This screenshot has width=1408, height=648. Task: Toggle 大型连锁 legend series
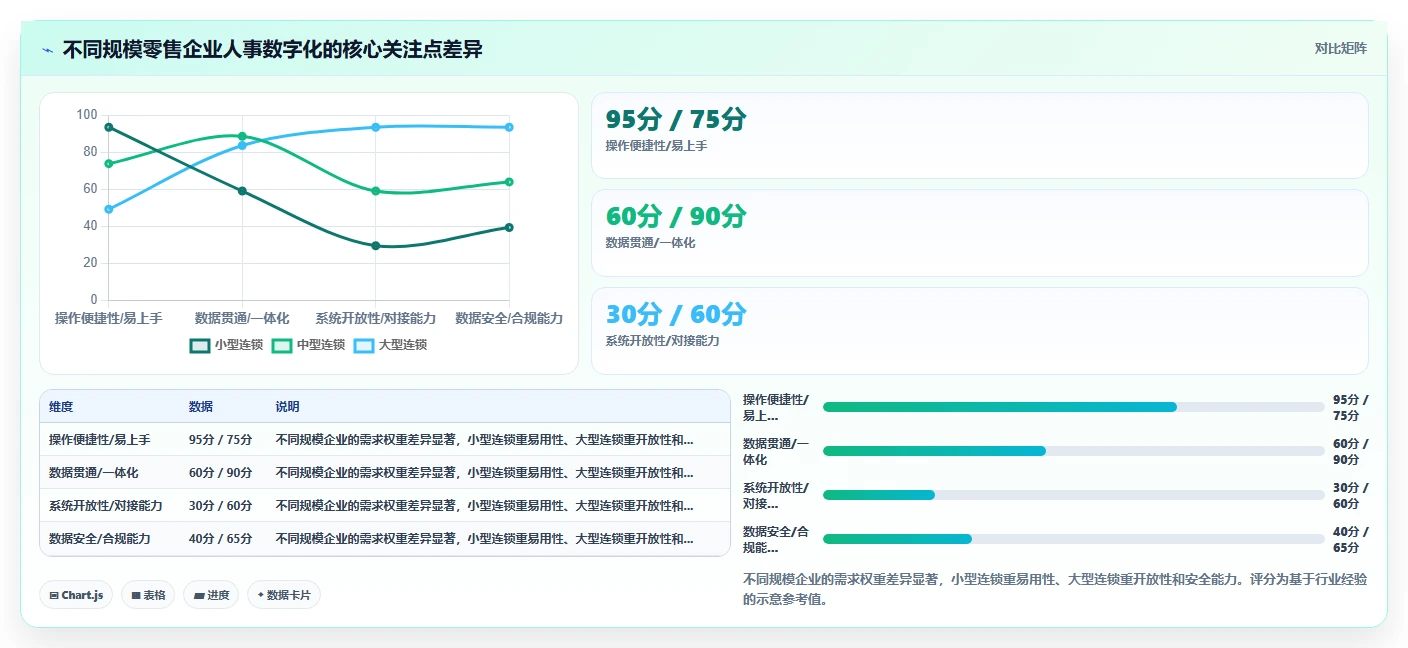tap(390, 345)
